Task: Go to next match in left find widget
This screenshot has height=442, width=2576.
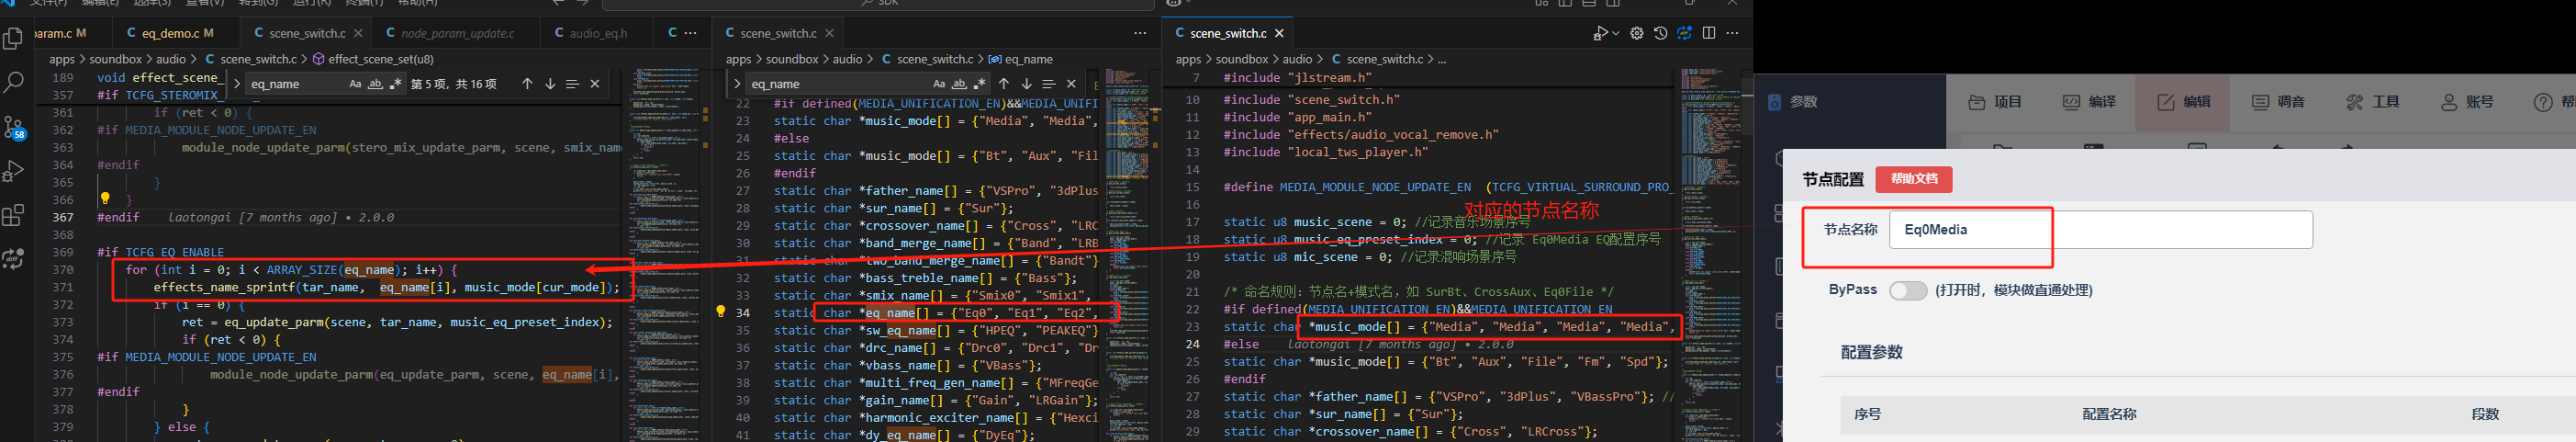Action: pos(550,84)
